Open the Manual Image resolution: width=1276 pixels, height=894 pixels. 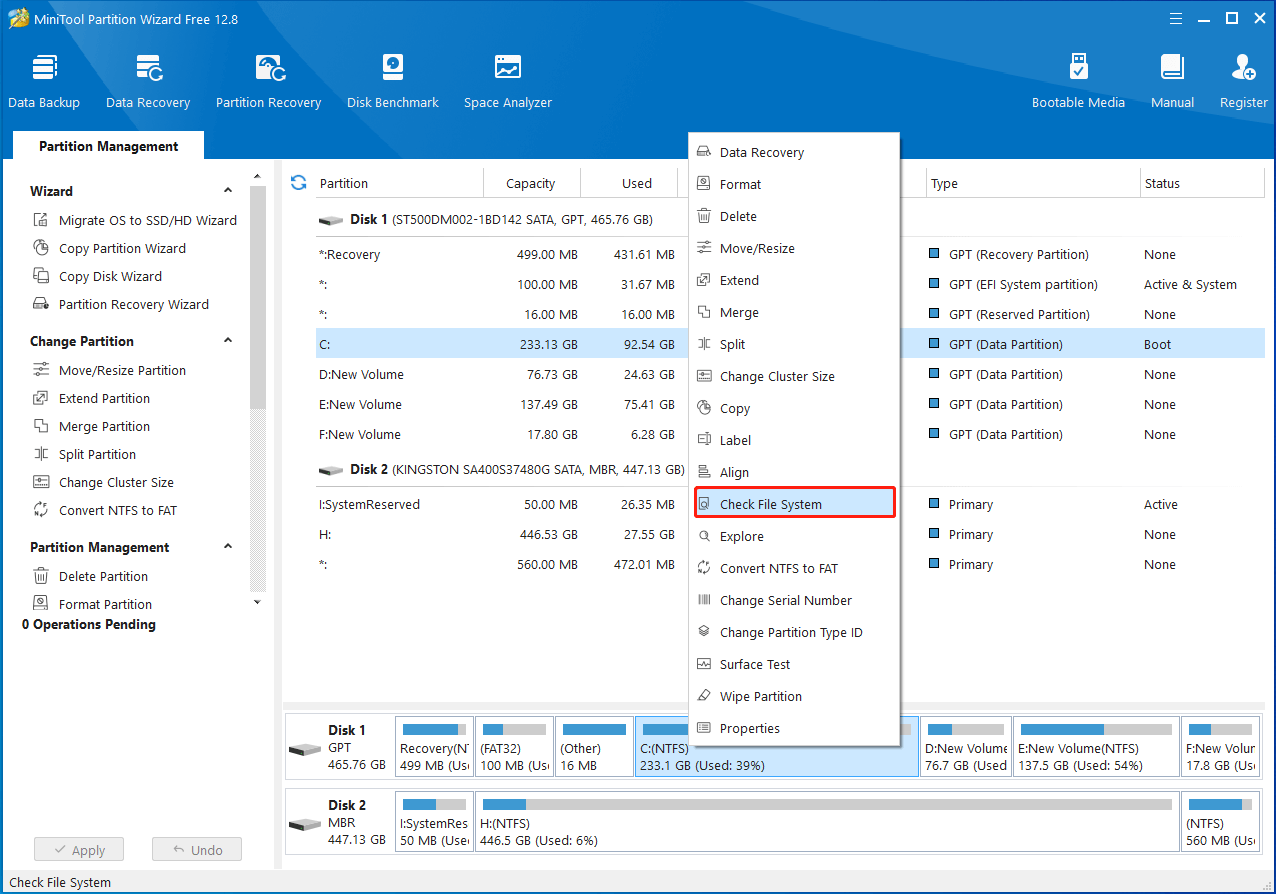coord(1172,82)
